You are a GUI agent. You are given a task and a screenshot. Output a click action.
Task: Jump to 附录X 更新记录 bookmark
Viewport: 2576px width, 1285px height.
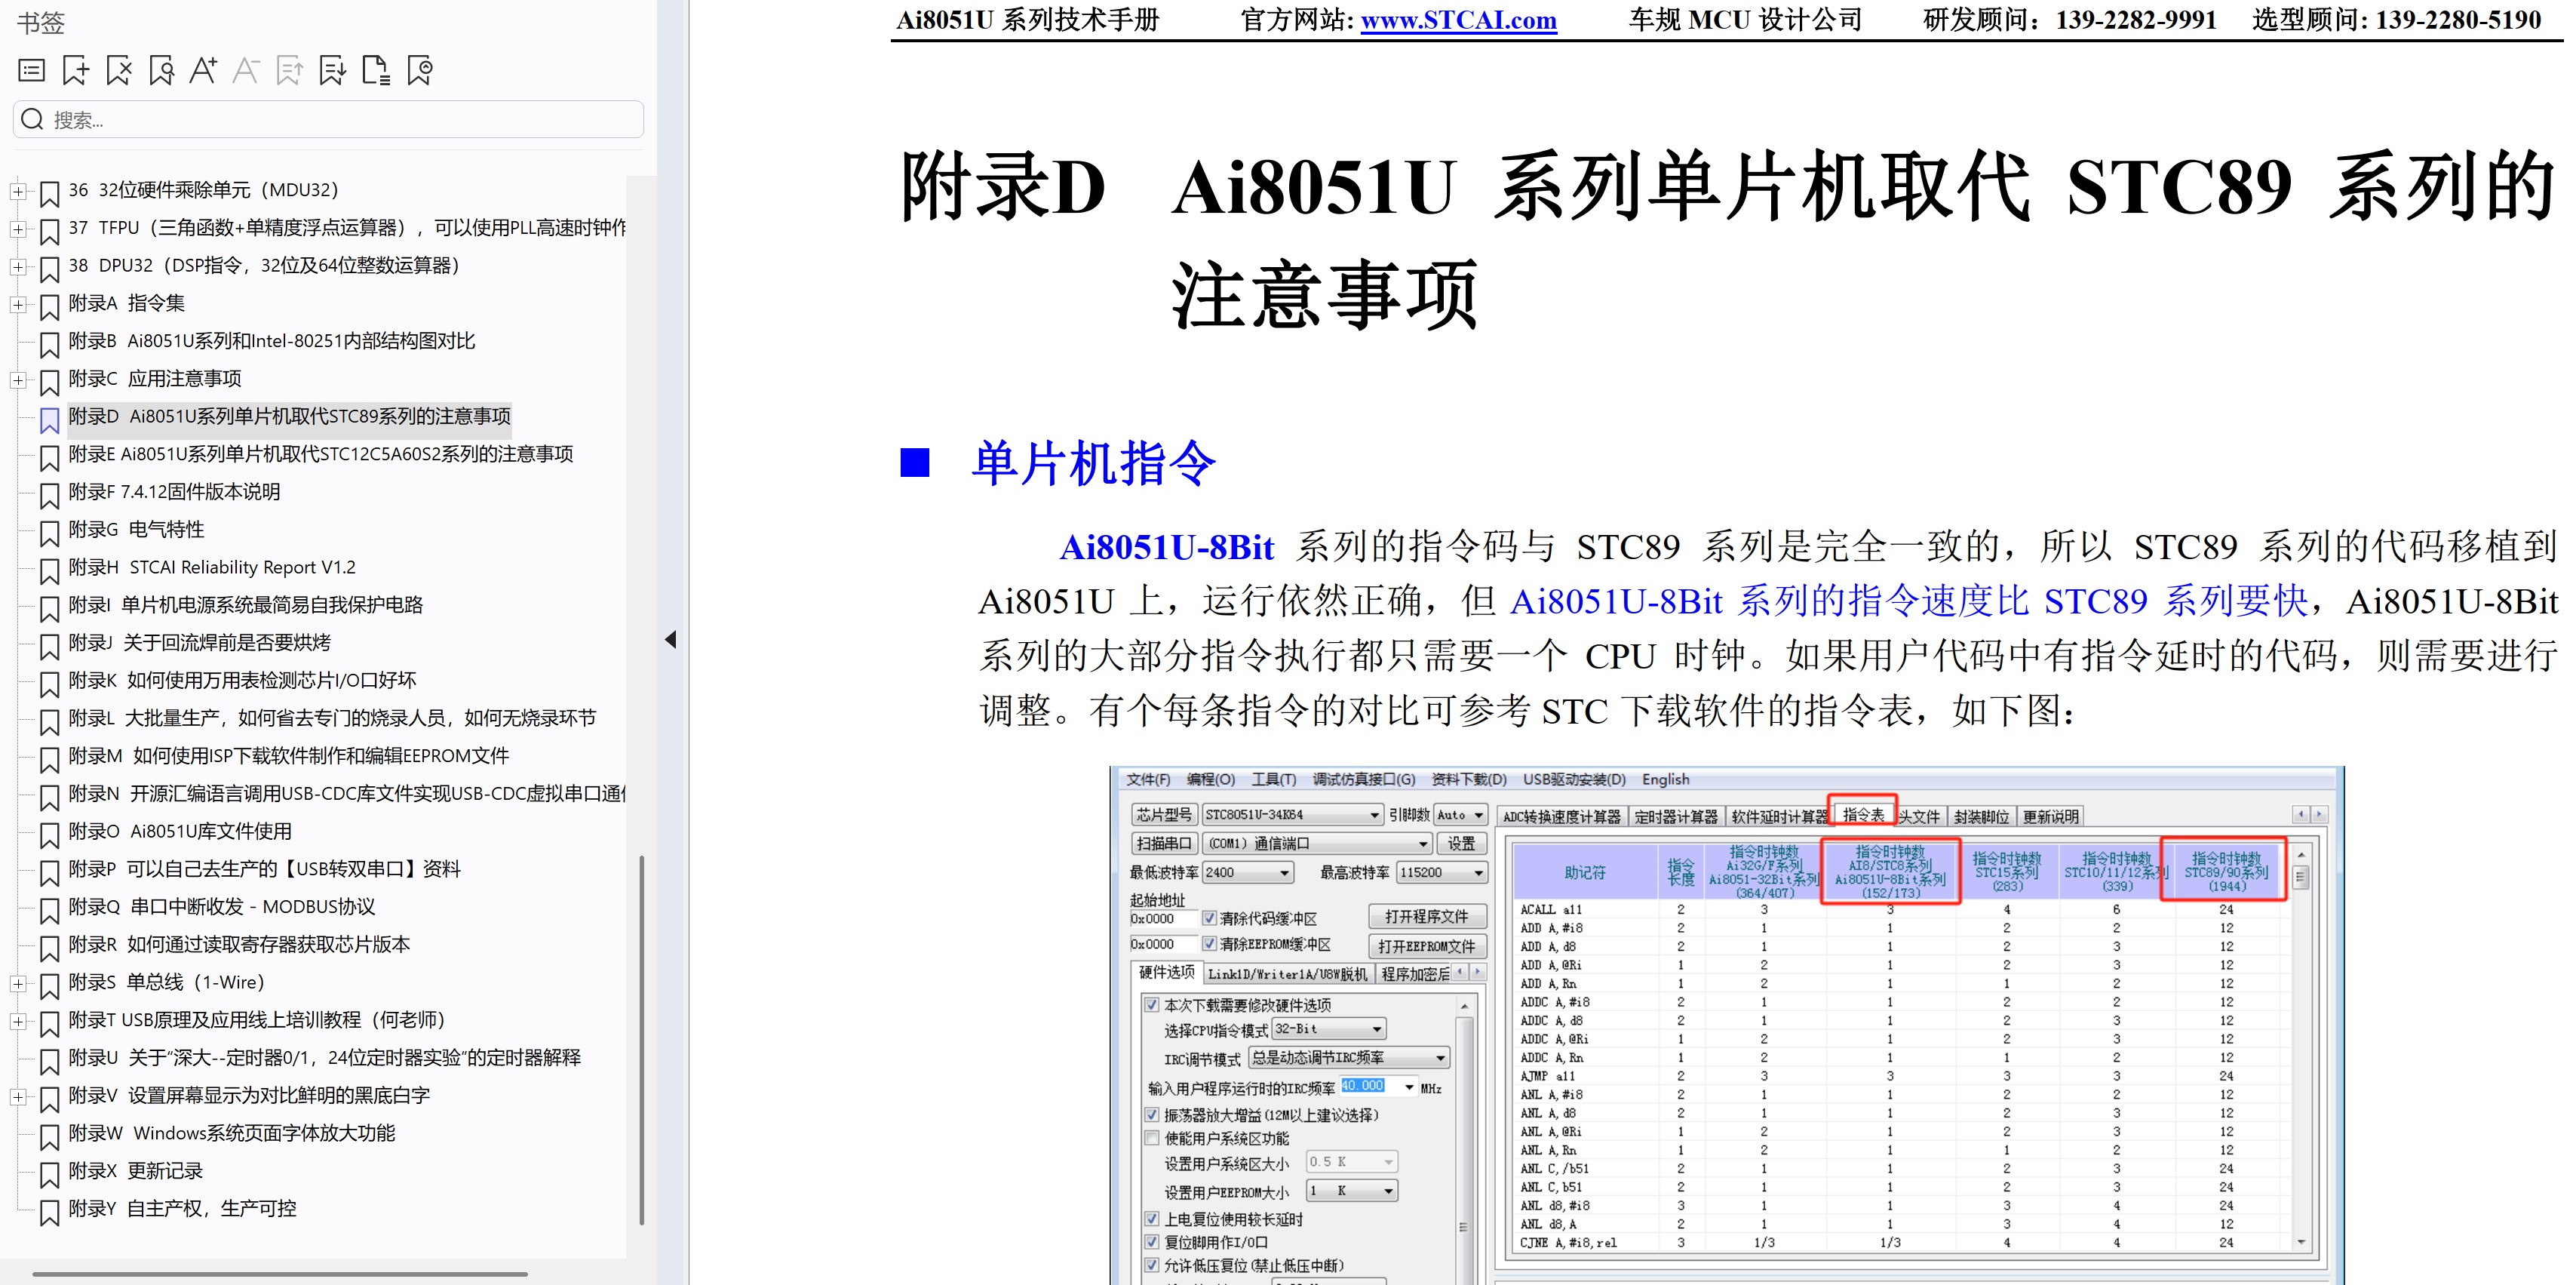click(x=135, y=1170)
